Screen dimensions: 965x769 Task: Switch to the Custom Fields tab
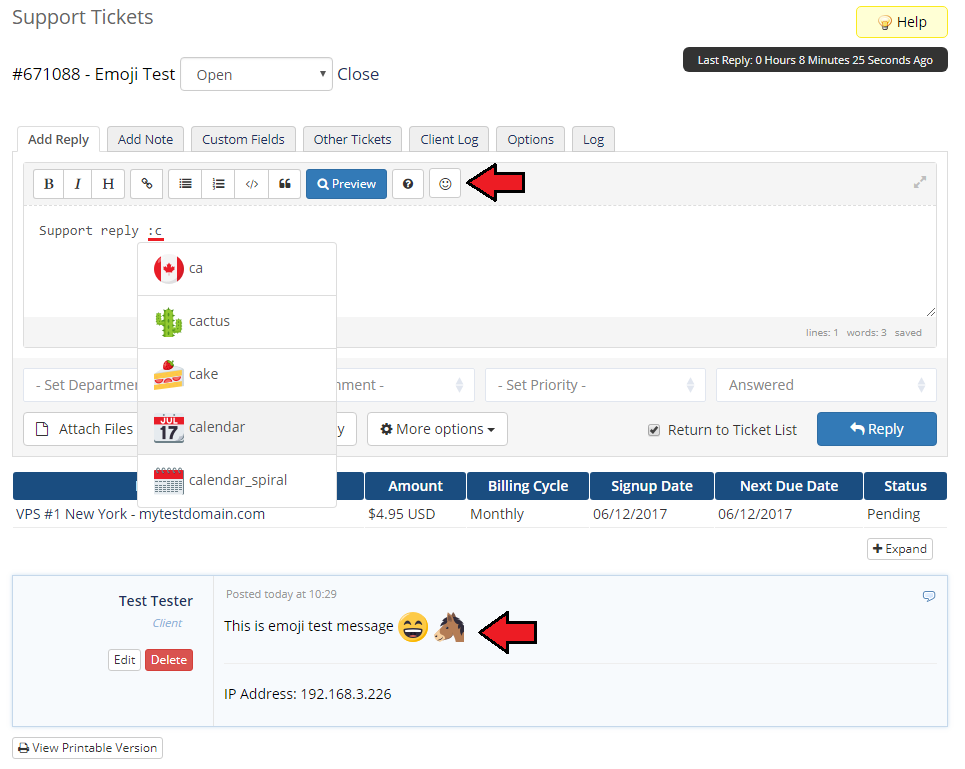point(243,140)
